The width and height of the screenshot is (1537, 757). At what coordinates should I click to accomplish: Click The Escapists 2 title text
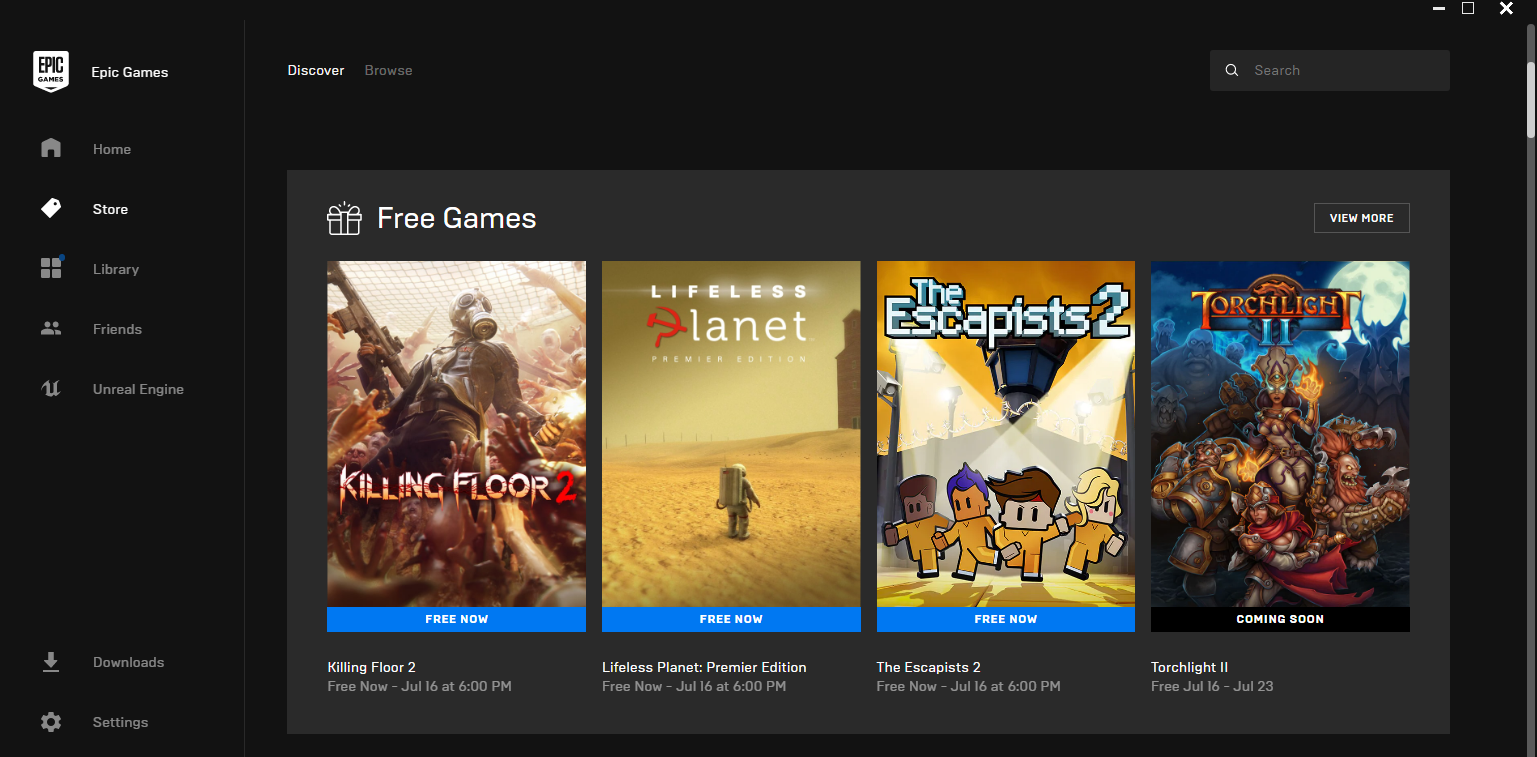pyautogui.click(x=928, y=667)
